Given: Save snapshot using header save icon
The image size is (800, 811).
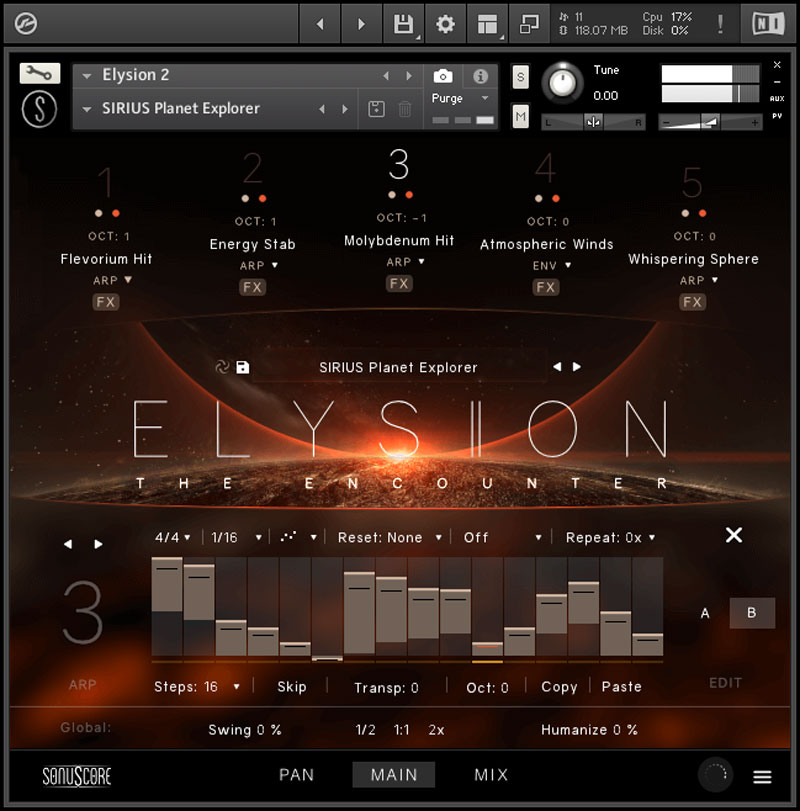Looking at the screenshot, I should (x=376, y=109).
